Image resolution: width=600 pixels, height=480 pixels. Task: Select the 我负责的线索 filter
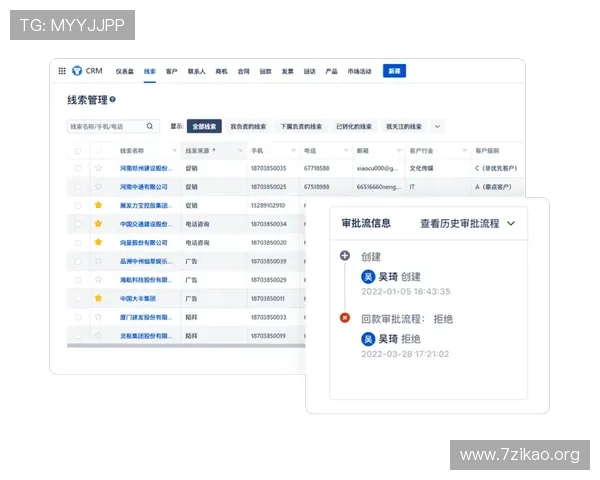coord(248,126)
